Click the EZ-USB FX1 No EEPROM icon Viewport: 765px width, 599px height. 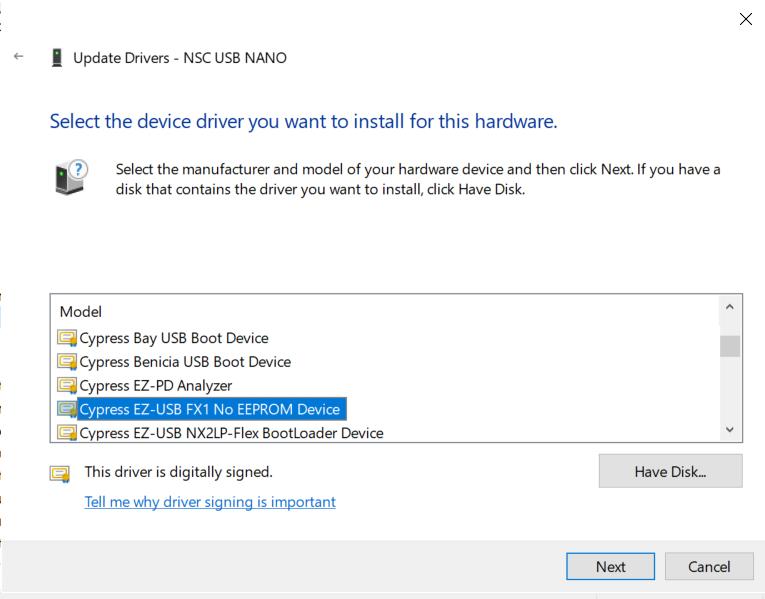(67, 409)
